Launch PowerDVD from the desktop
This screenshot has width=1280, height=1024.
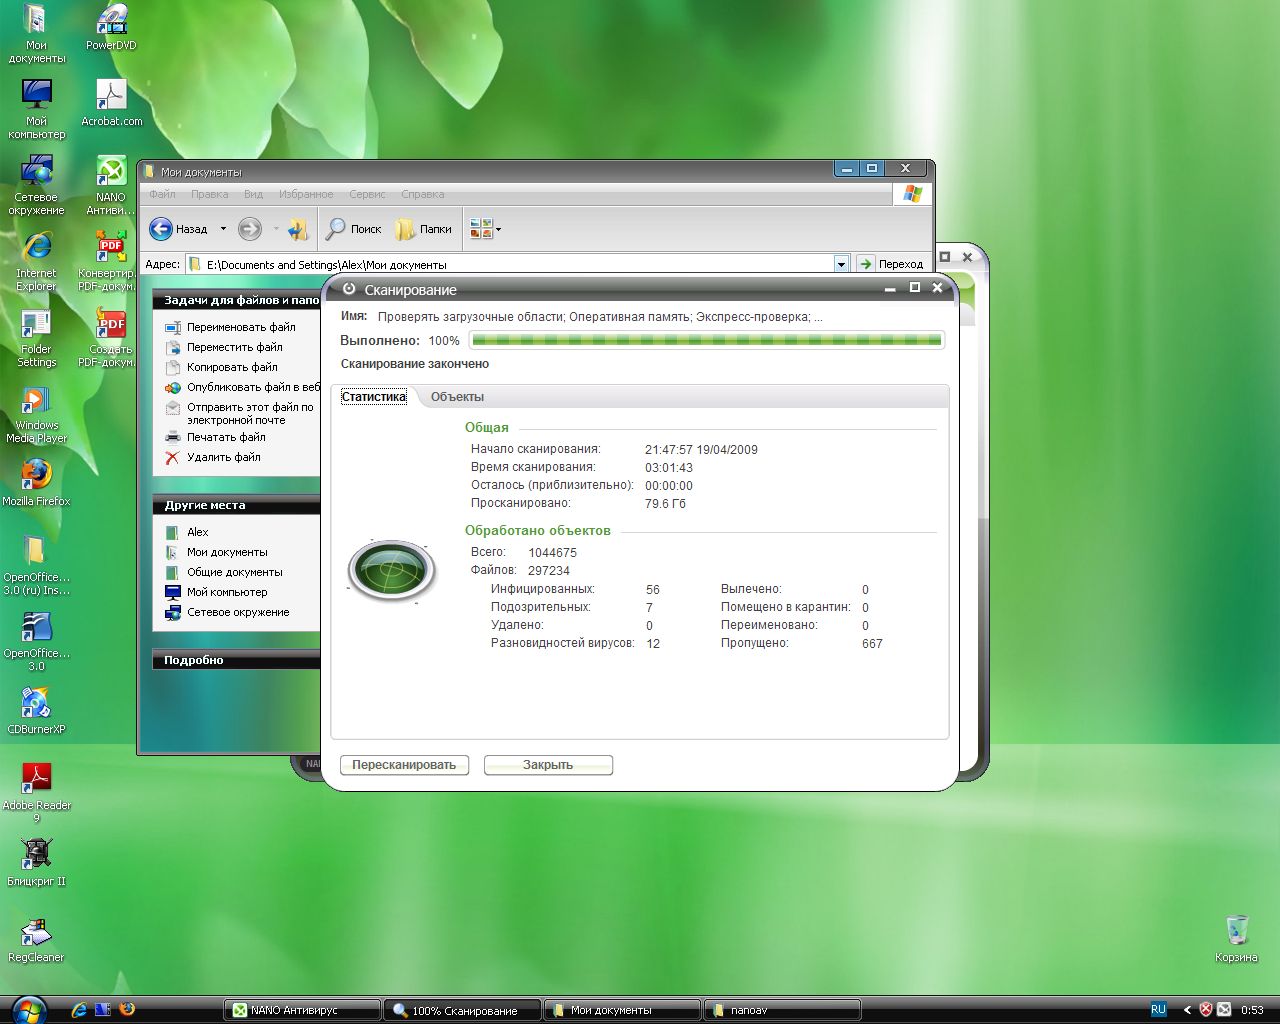(111, 27)
